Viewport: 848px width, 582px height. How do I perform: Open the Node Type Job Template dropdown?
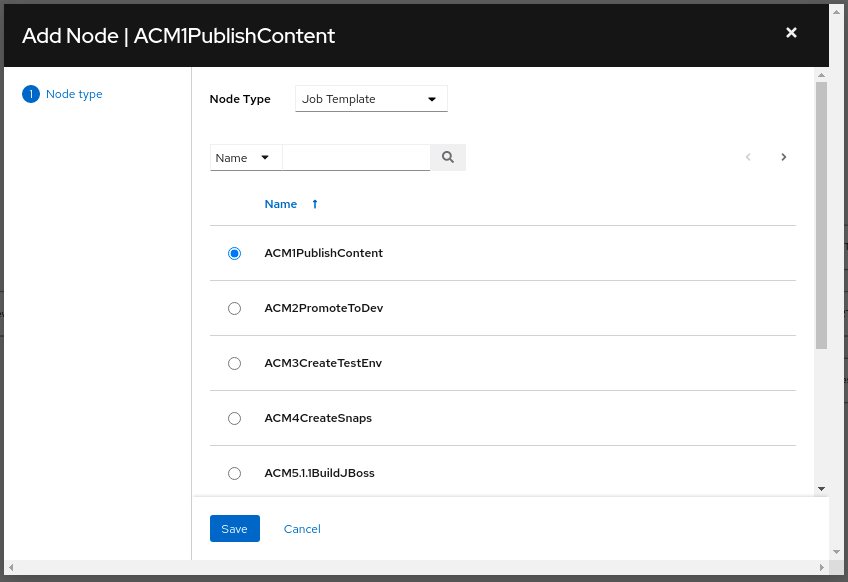coord(371,99)
